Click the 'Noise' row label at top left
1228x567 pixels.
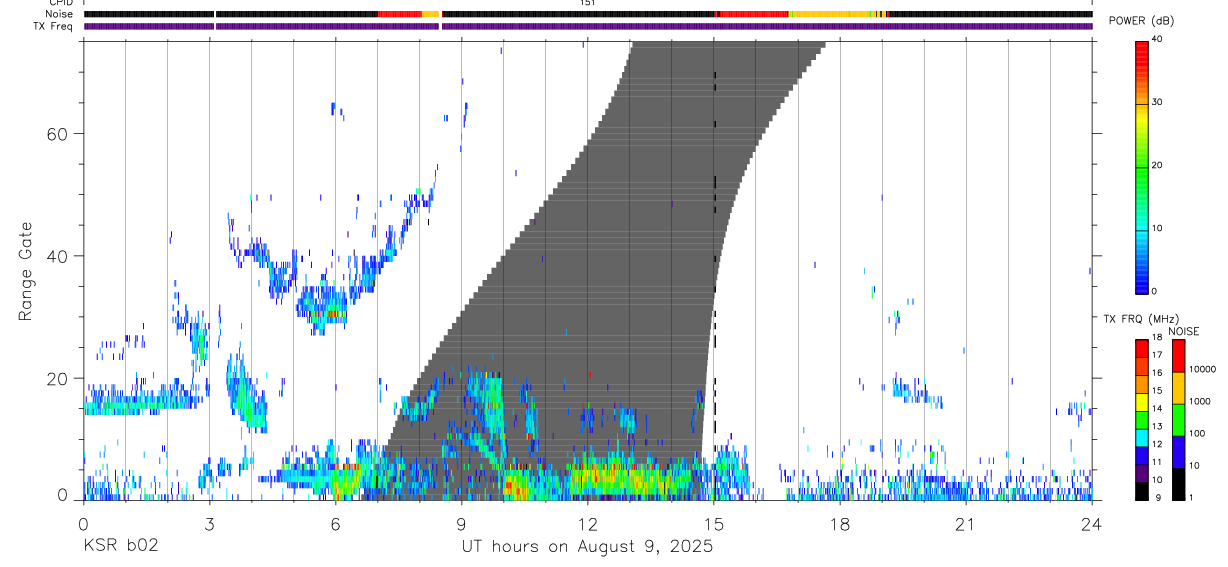[59, 14]
